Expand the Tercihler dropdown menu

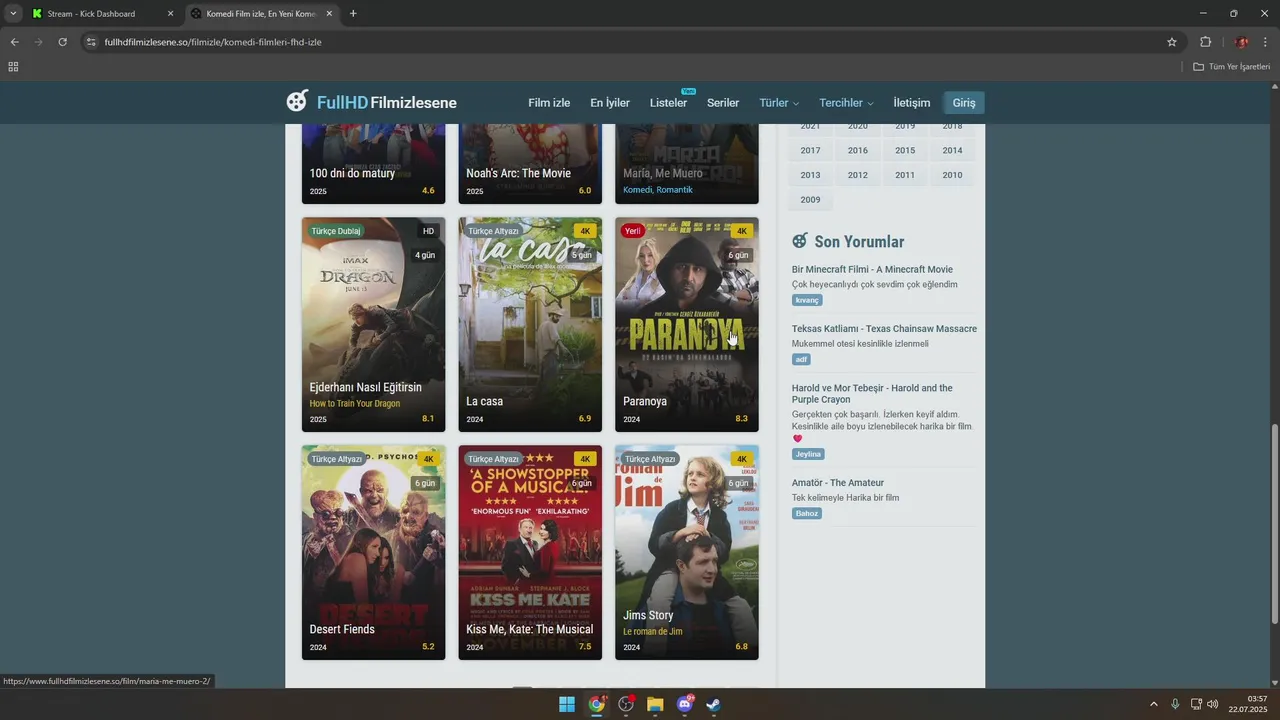click(x=846, y=103)
